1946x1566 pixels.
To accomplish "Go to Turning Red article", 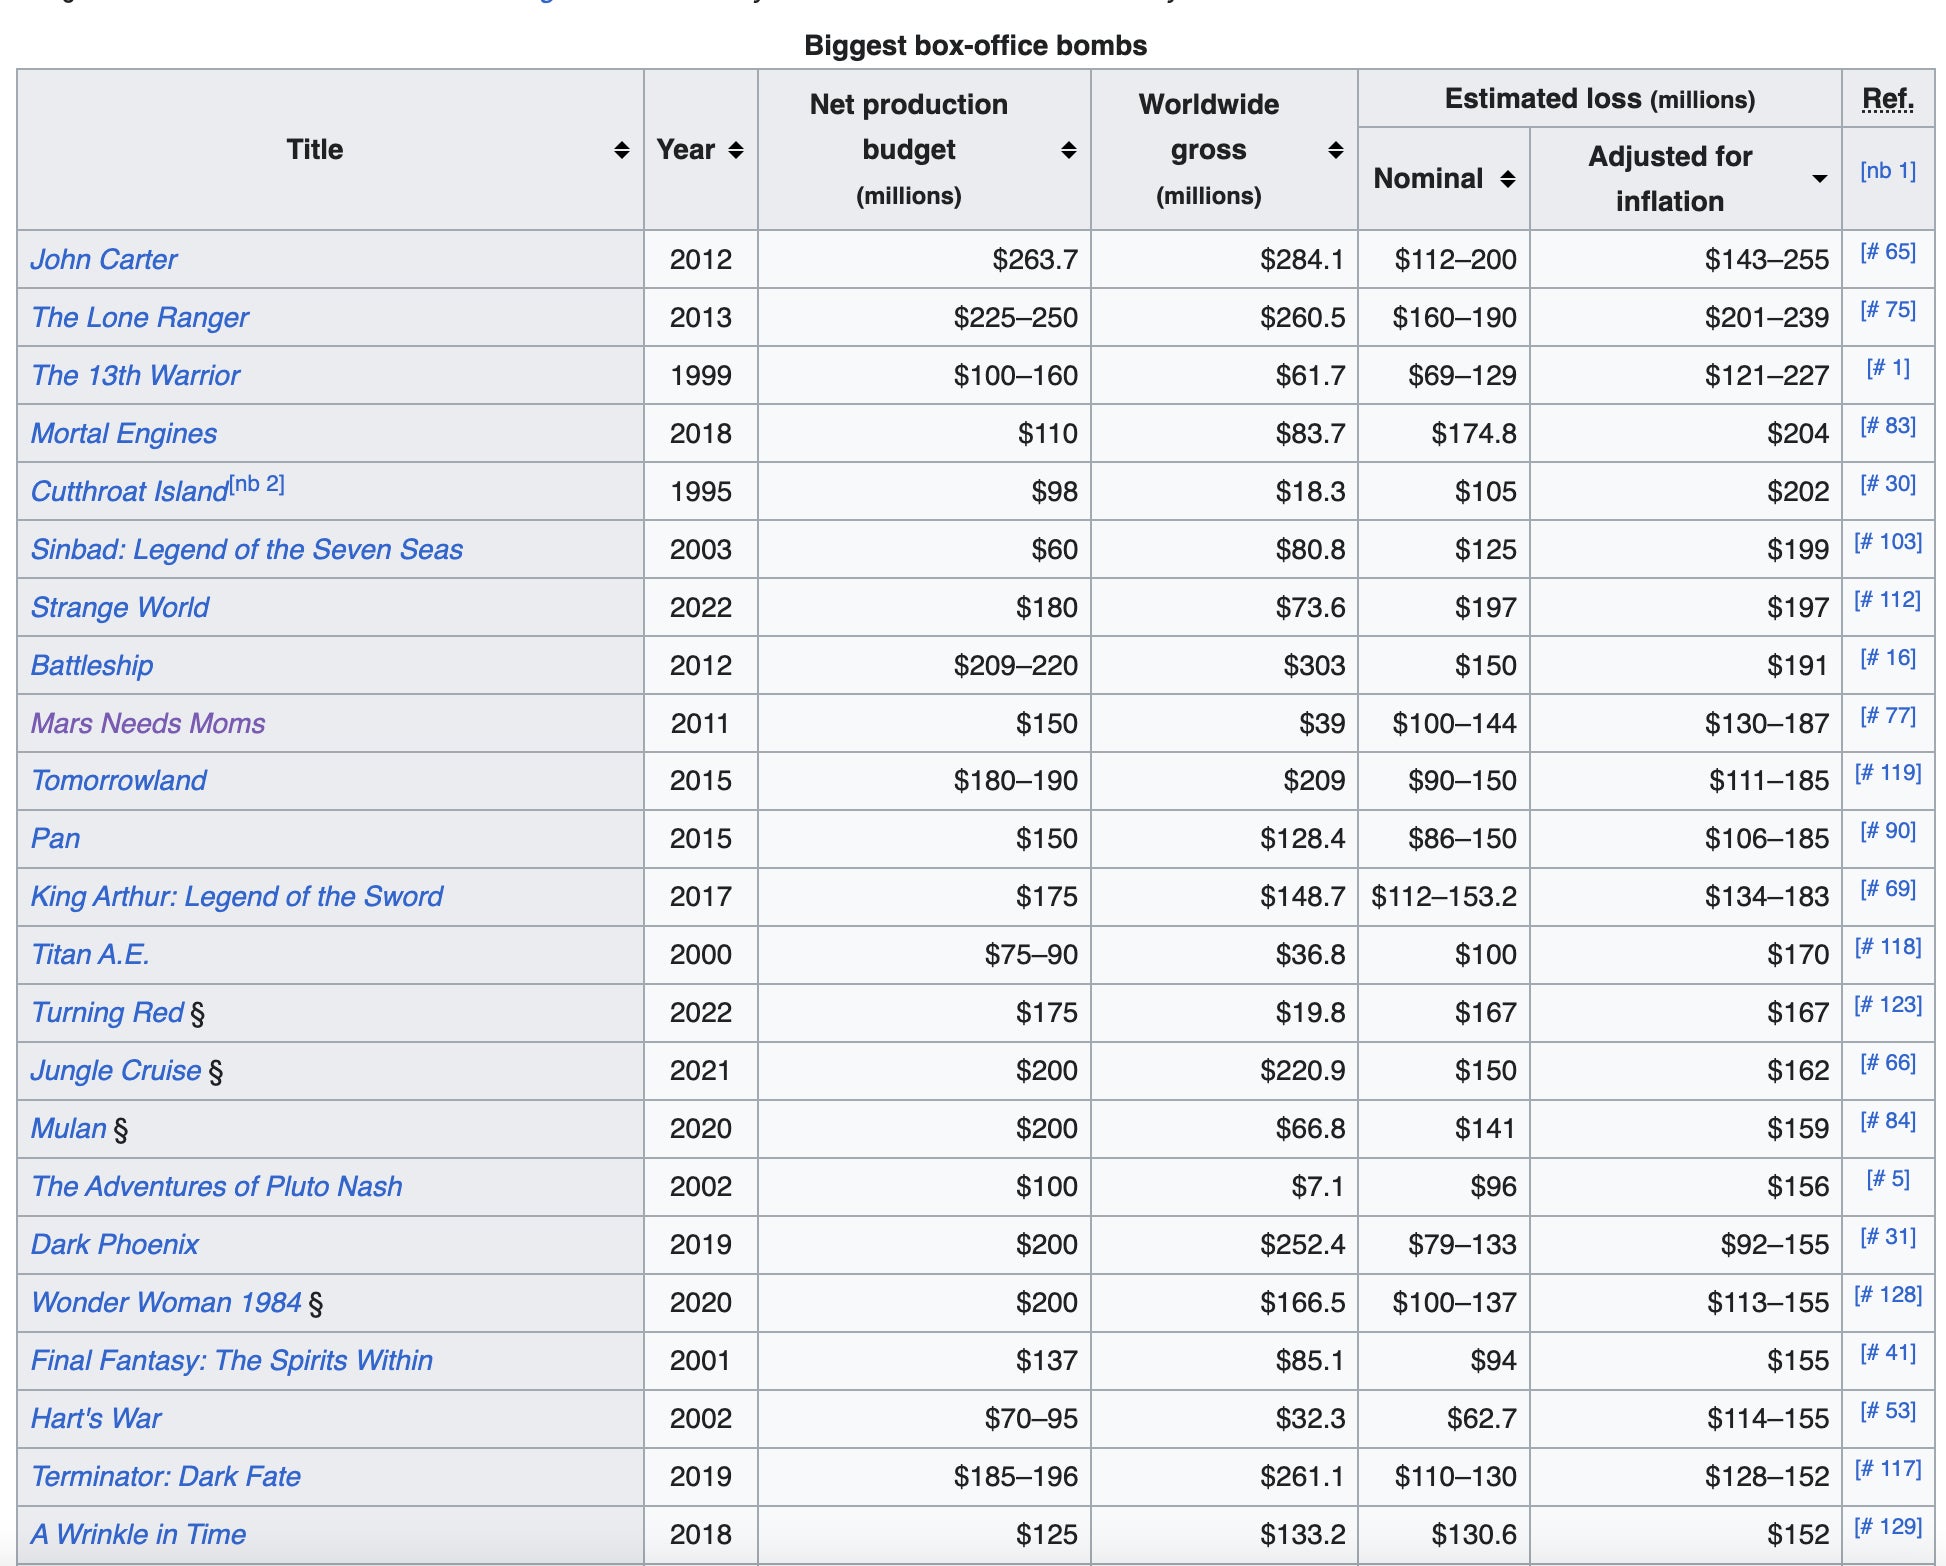I will pos(107,1013).
